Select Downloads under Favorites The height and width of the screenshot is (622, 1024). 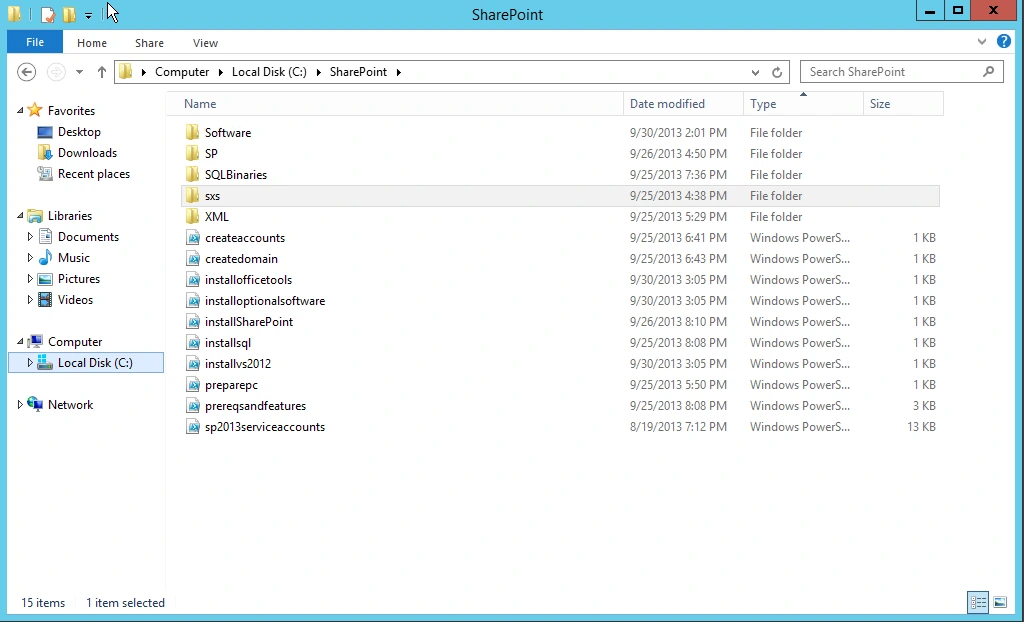pyautogui.click(x=87, y=153)
